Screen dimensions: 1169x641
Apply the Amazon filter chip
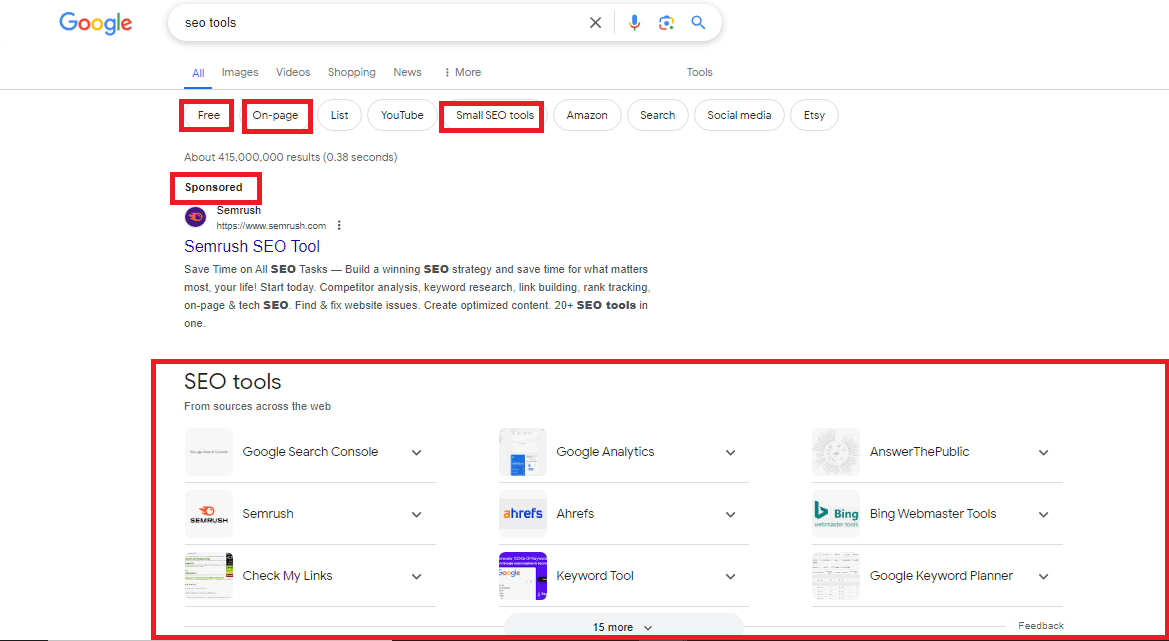587,116
